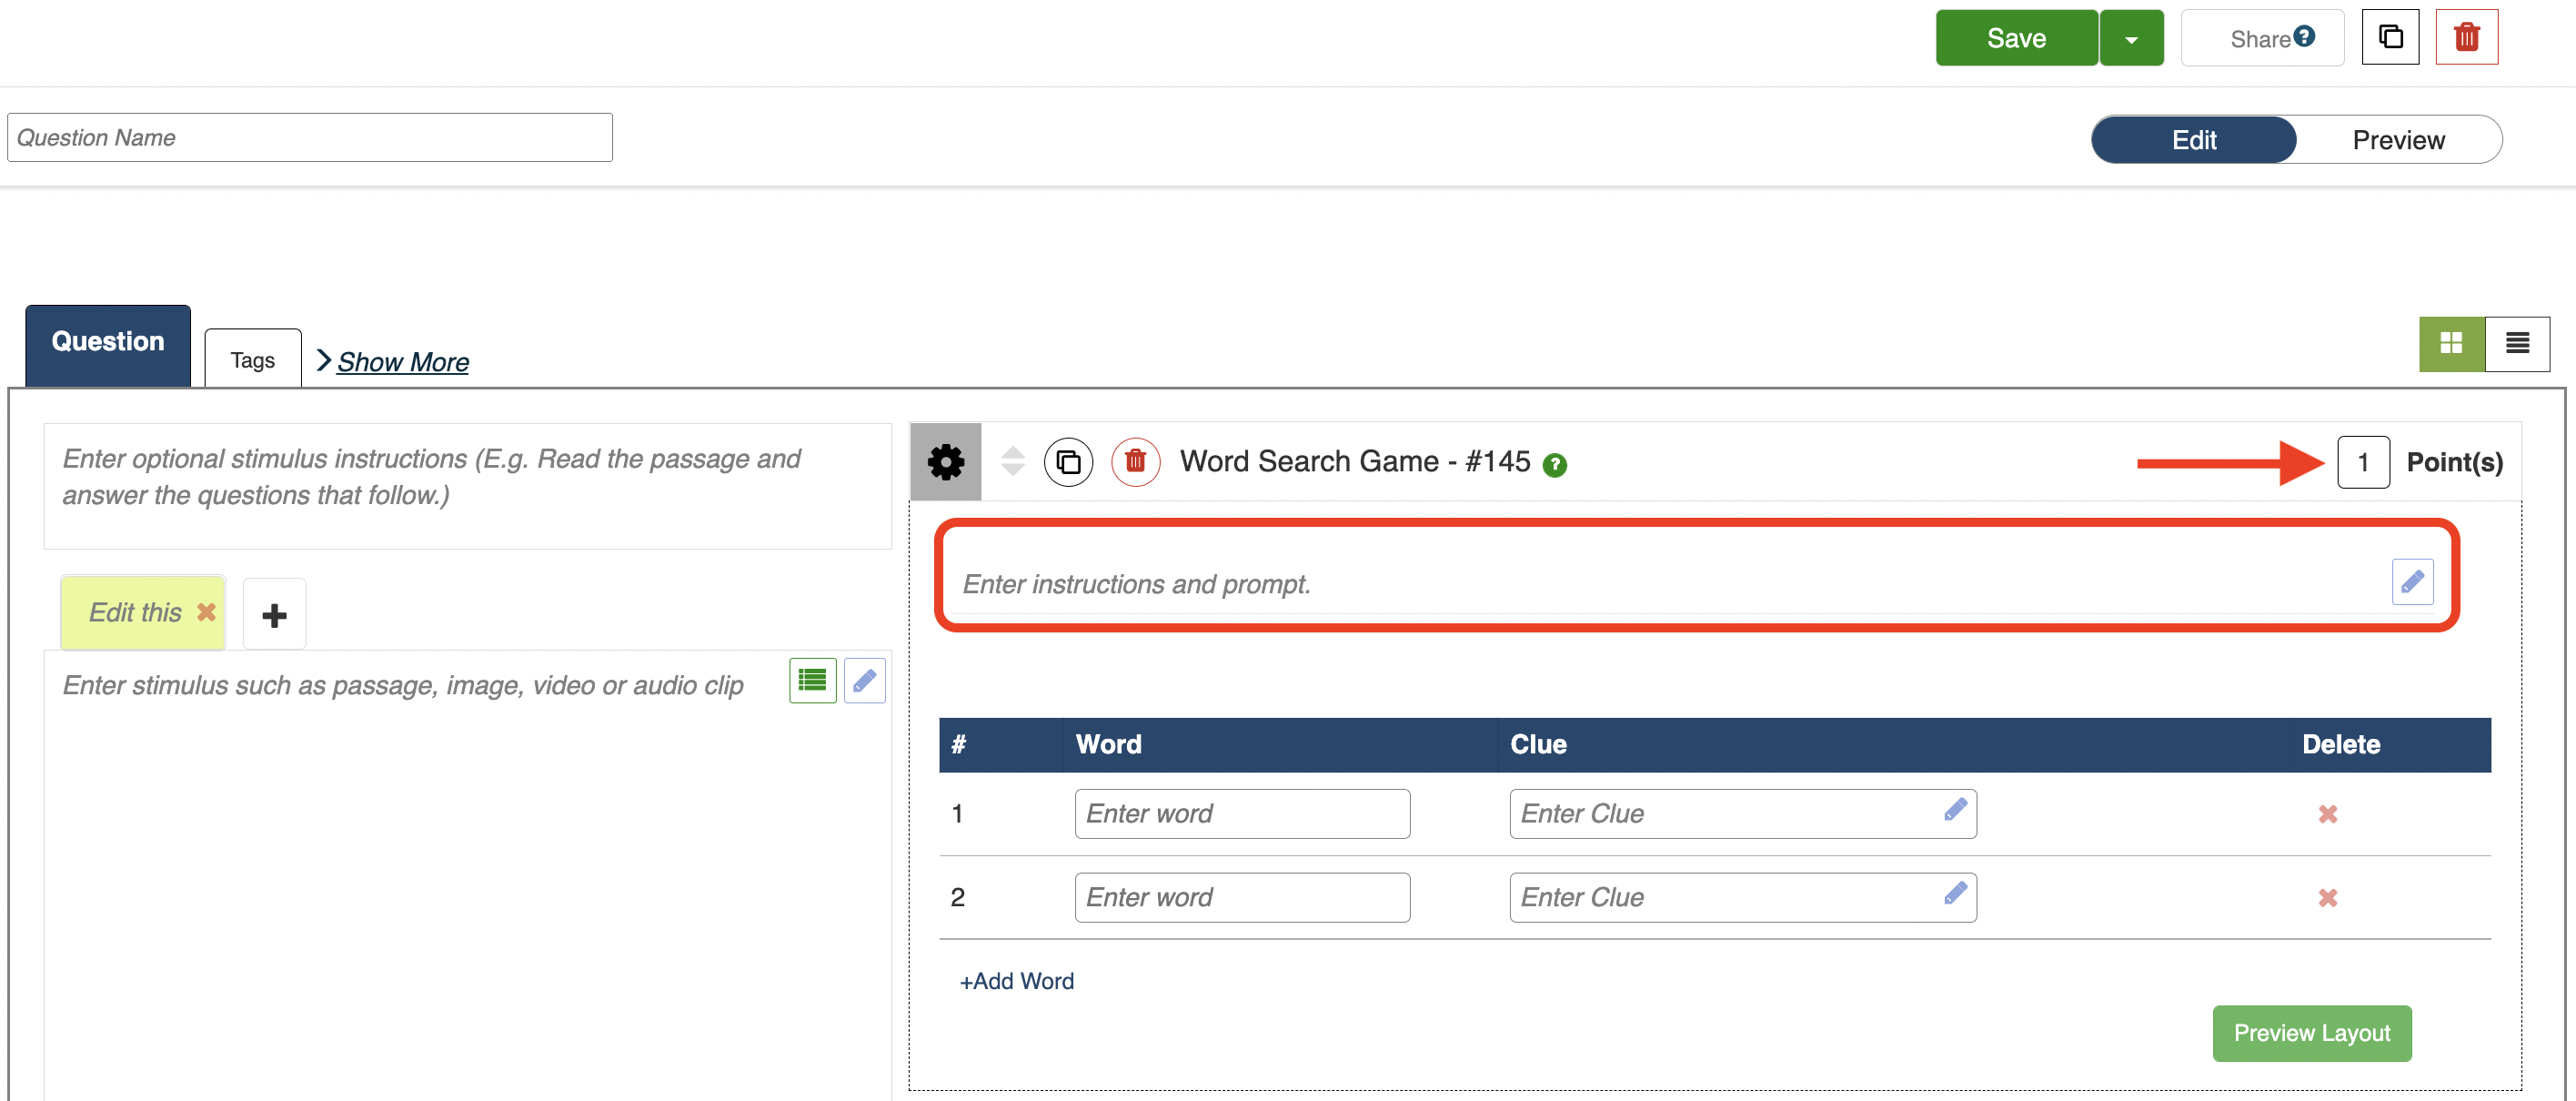Image resolution: width=2576 pixels, height=1101 pixels.
Task: Delete word row 1
Action: (x=2327, y=814)
